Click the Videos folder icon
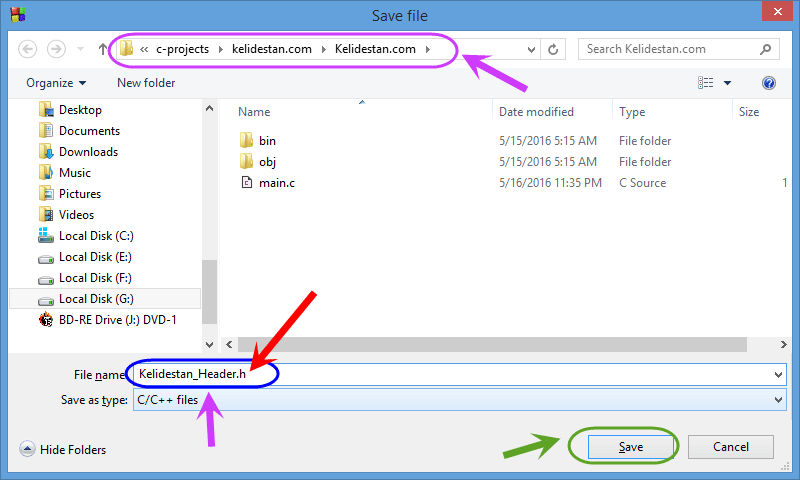This screenshot has width=800, height=480. point(46,215)
